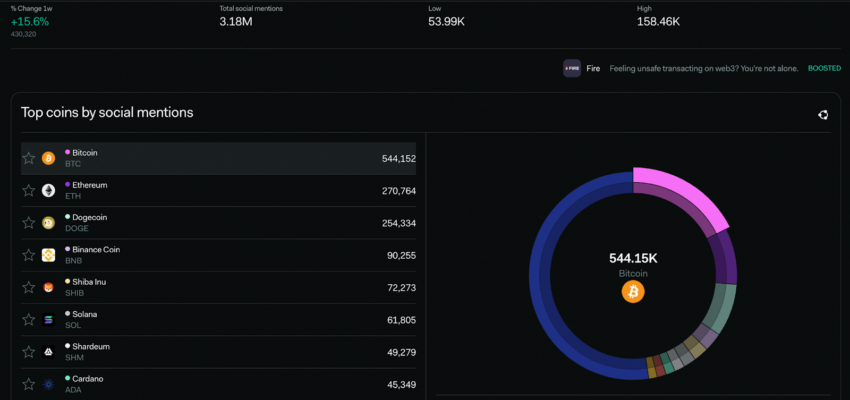The width and height of the screenshot is (850, 400).
Task: Click the Fire sponsor logo icon
Action: coord(572,69)
